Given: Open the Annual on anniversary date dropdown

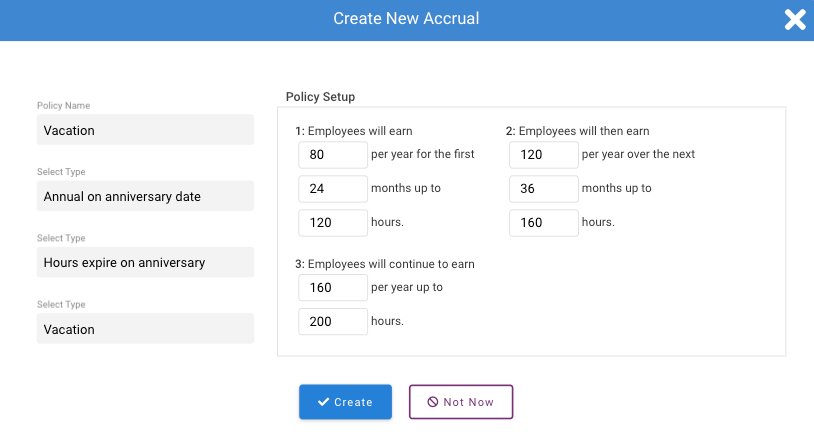Looking at the screenshot, I should 145,196.
